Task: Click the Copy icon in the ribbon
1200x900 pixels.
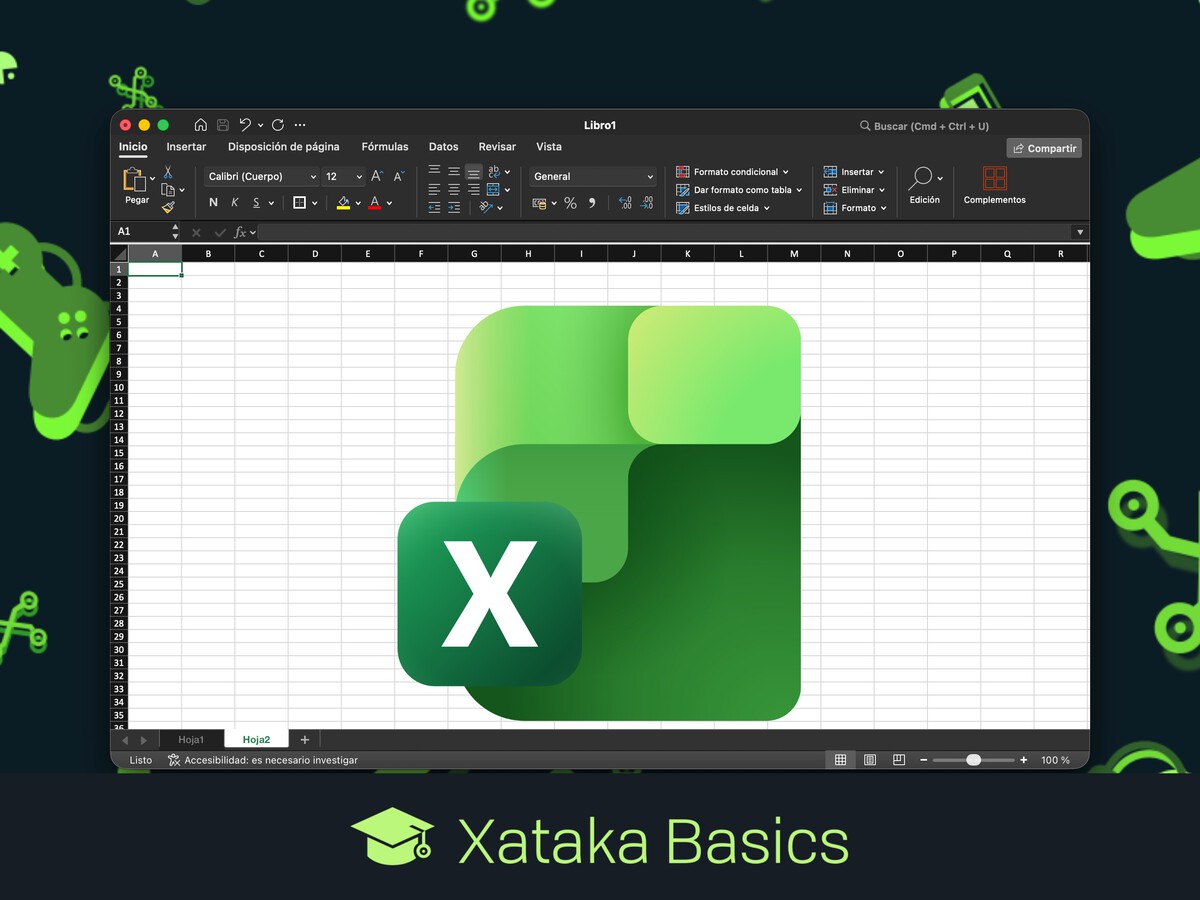Action: coord(168,190)
